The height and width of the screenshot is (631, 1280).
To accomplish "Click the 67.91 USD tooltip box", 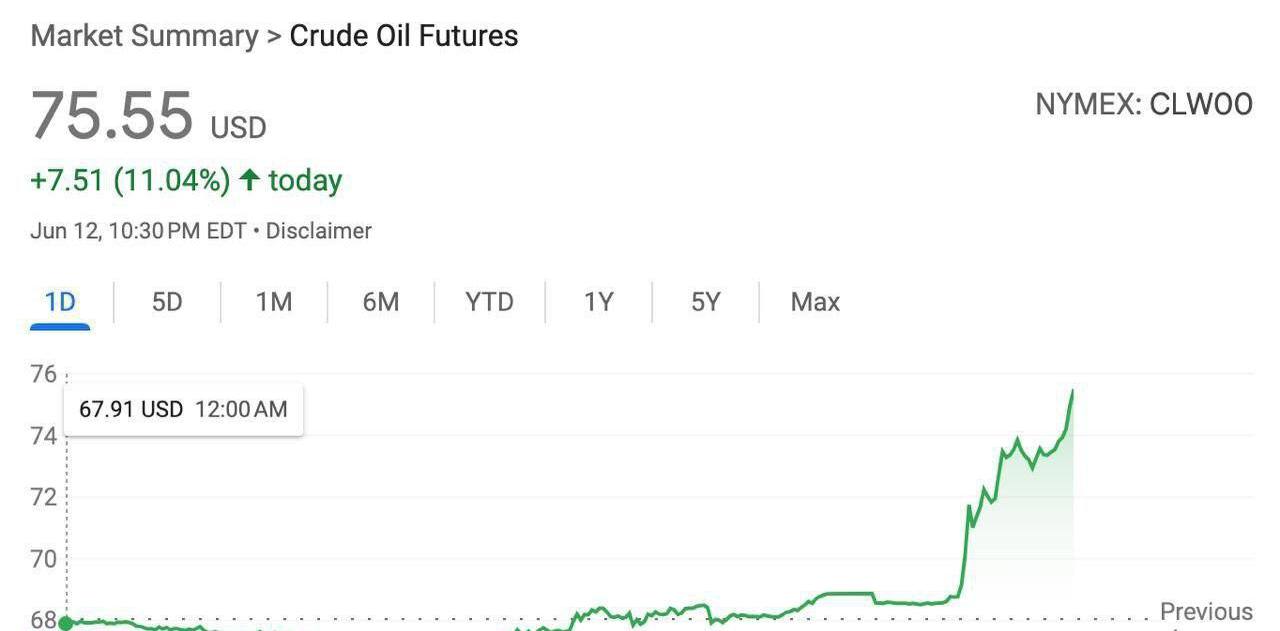I will click(184, 409).
